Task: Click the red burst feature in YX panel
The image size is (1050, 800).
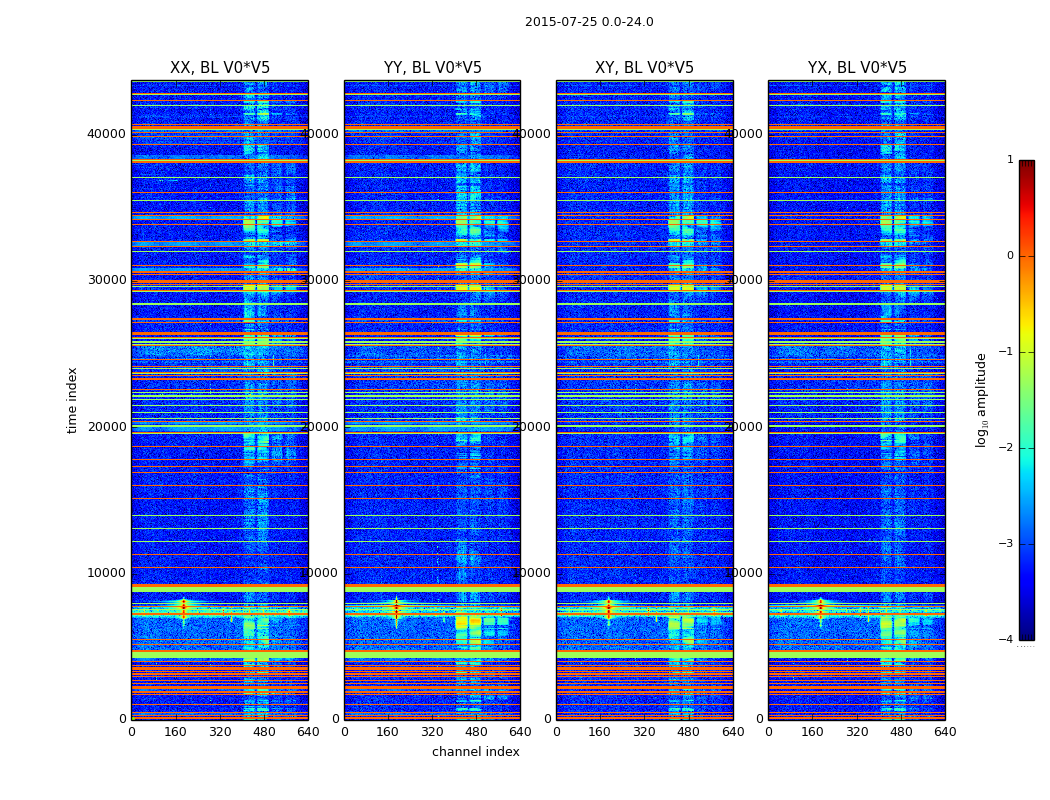Action: click(x=820, y=608)
